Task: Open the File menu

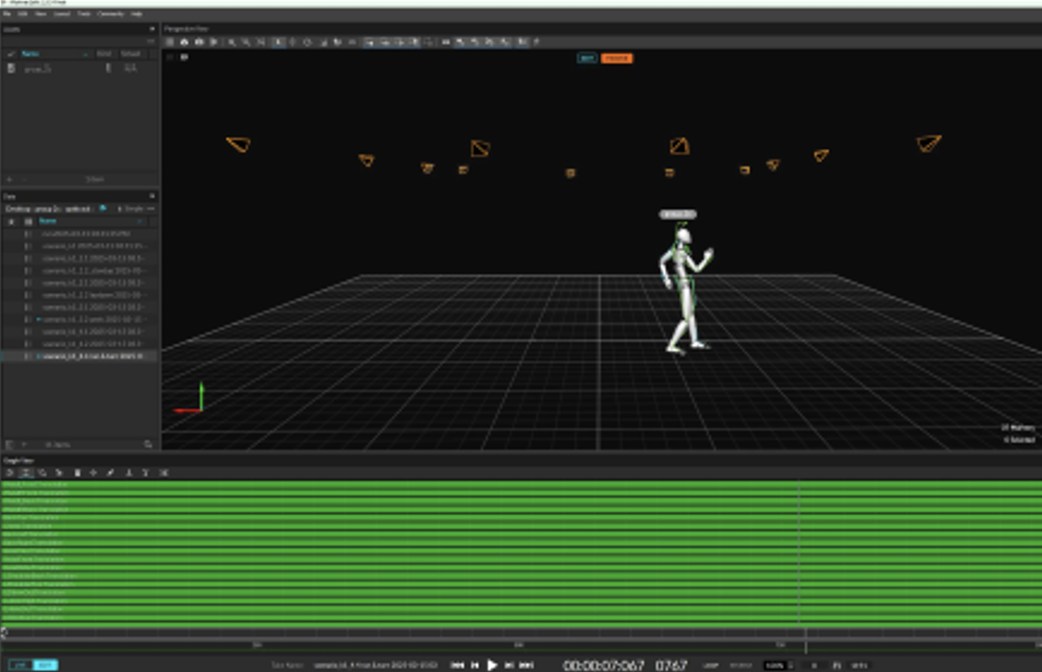Action: (7, 14)
